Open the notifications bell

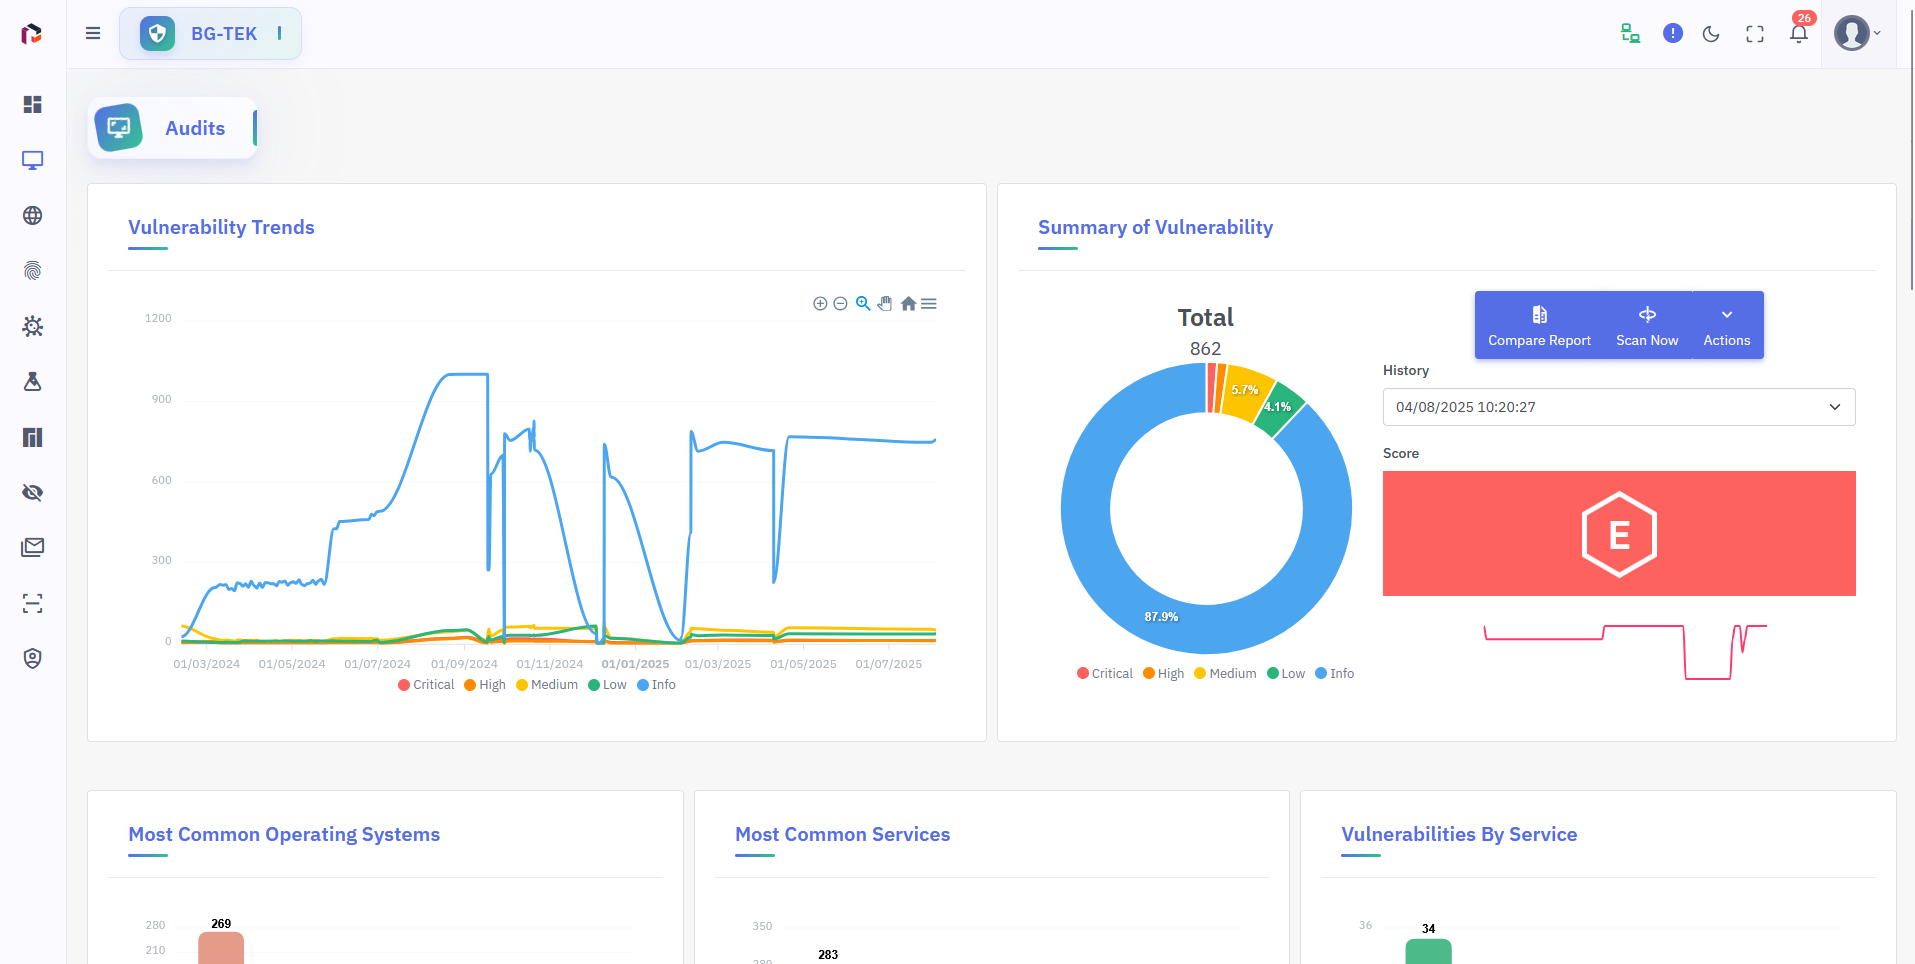pyautogui.click(x=1798, y=34)
